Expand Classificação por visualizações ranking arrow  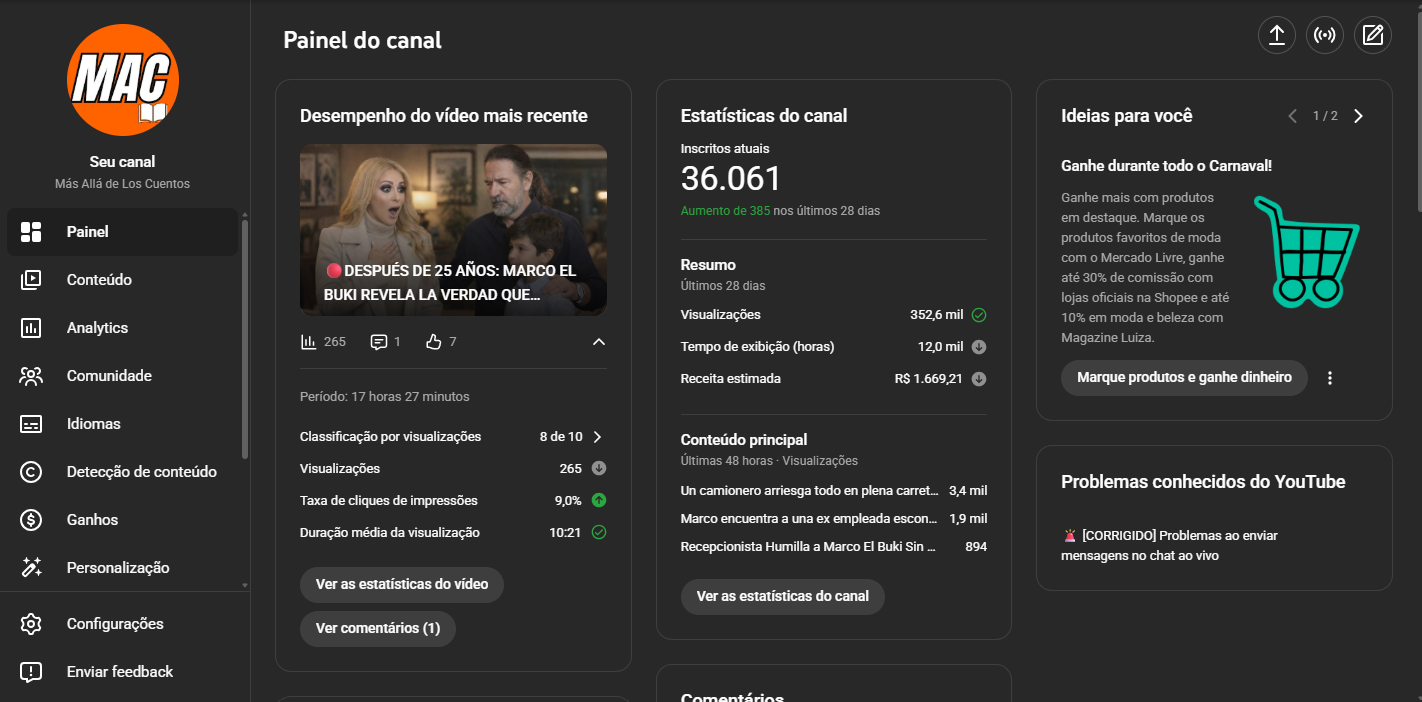[x=598, y=437]
